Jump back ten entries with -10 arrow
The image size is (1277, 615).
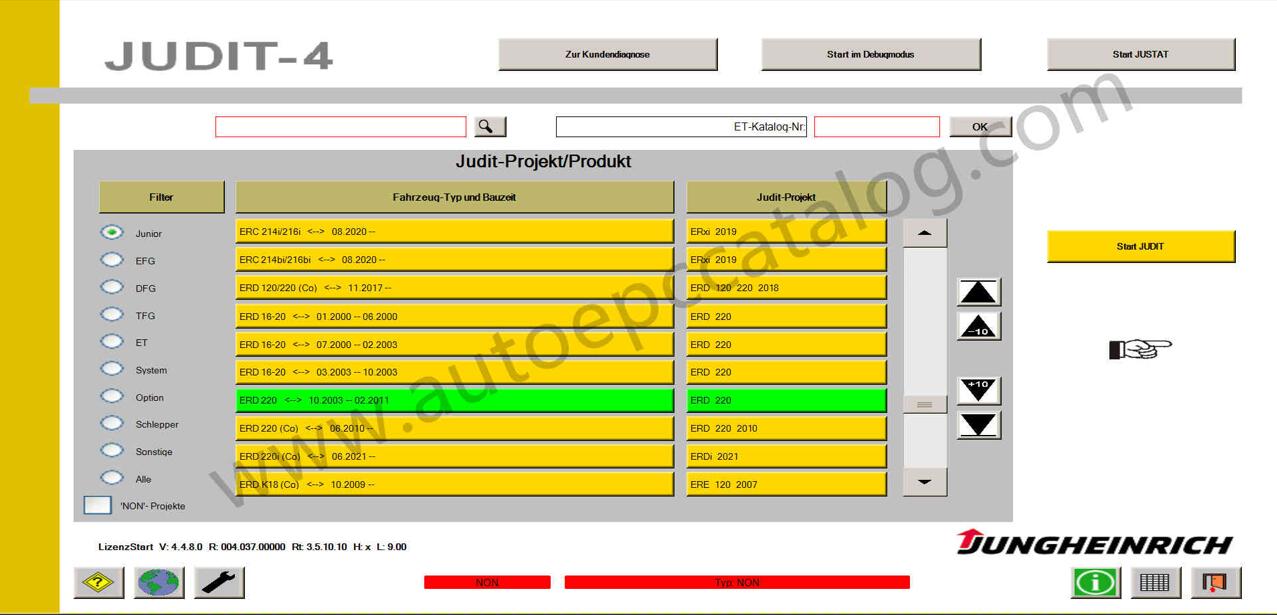pos(978,326)
